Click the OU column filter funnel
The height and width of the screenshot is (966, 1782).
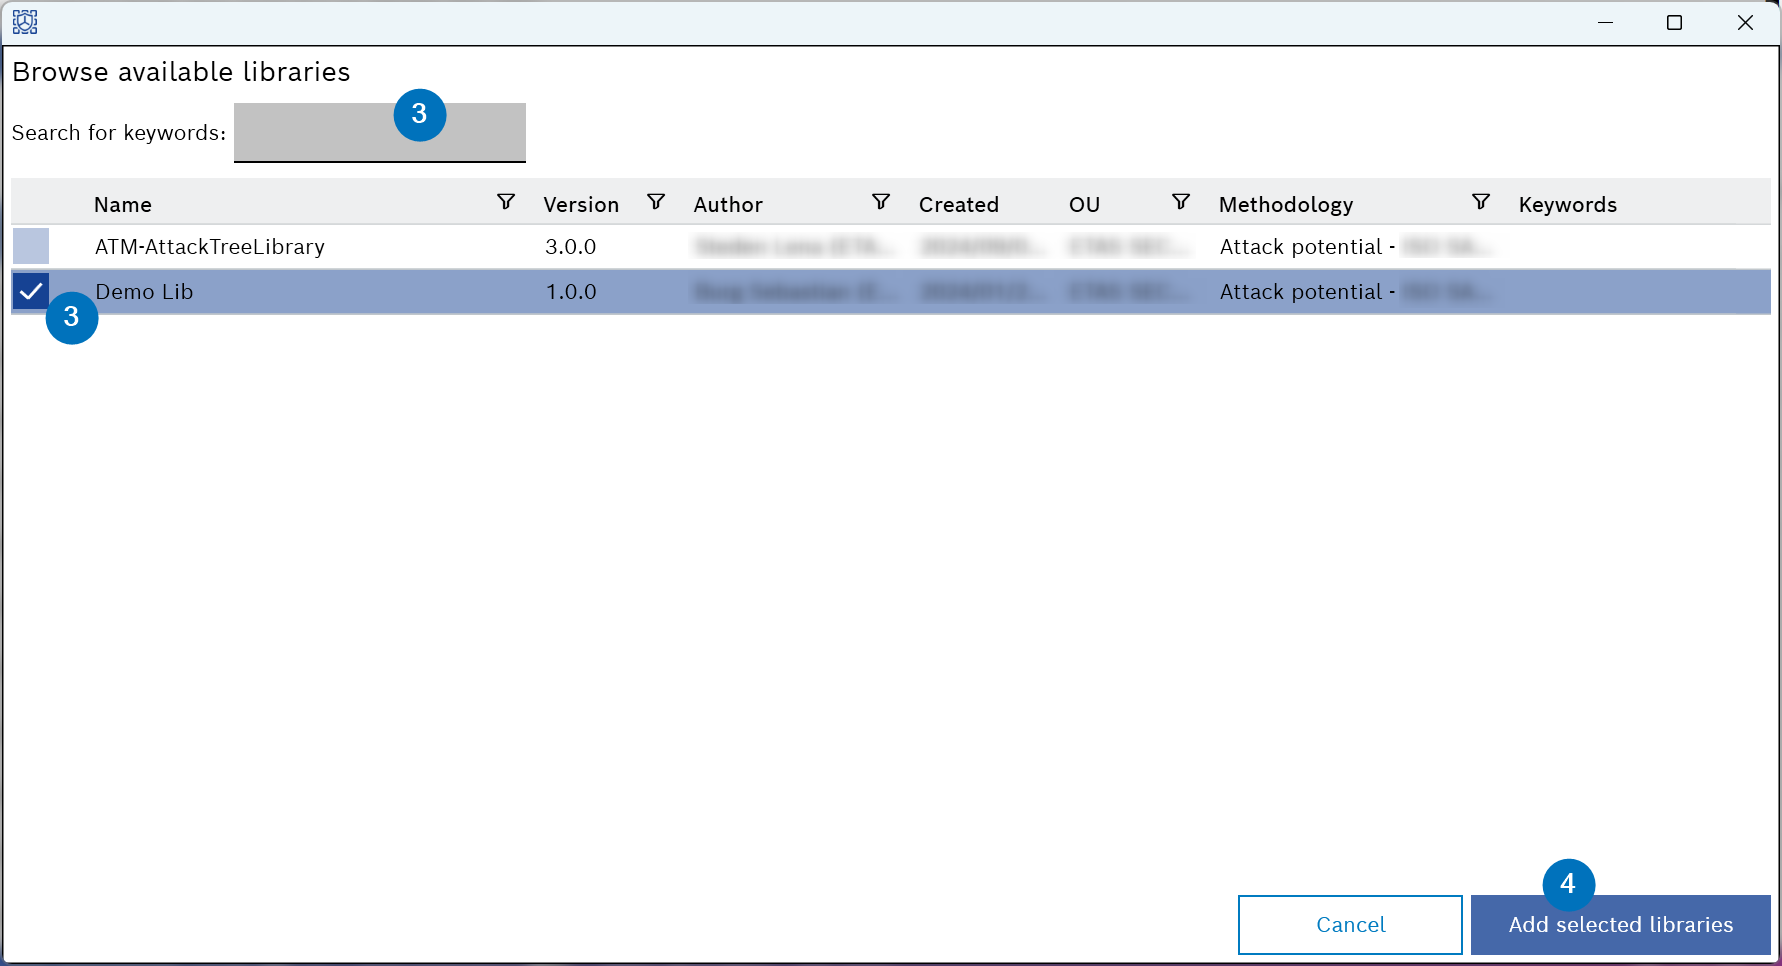click(x=1181, y=203)
